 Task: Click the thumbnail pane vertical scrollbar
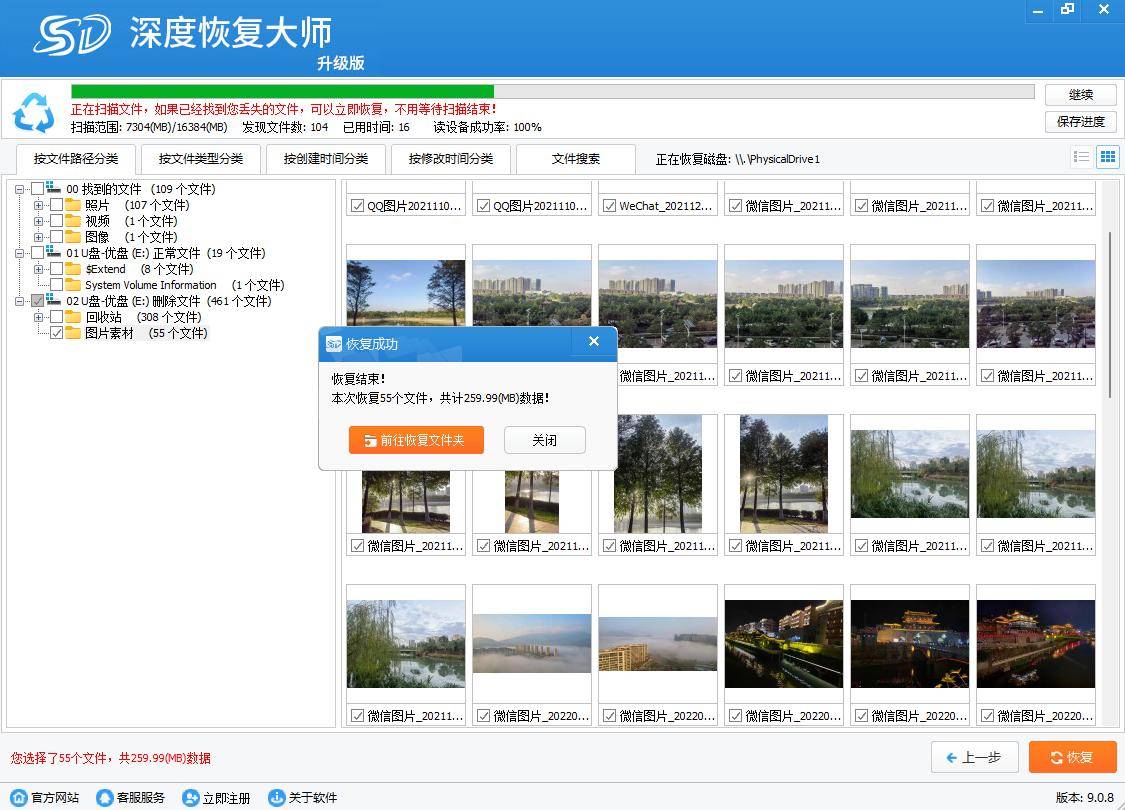[x=1110, y=314]
